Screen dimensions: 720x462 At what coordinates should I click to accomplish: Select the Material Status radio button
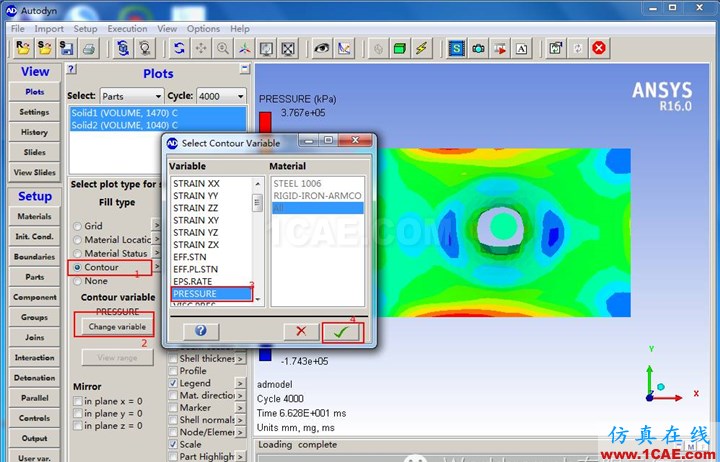78,254
